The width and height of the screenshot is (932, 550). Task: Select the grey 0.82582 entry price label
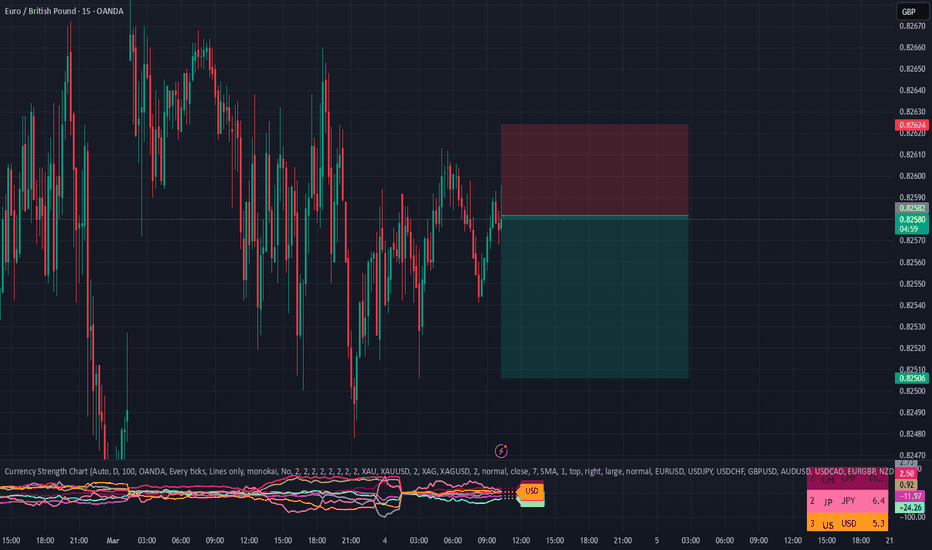912,208
